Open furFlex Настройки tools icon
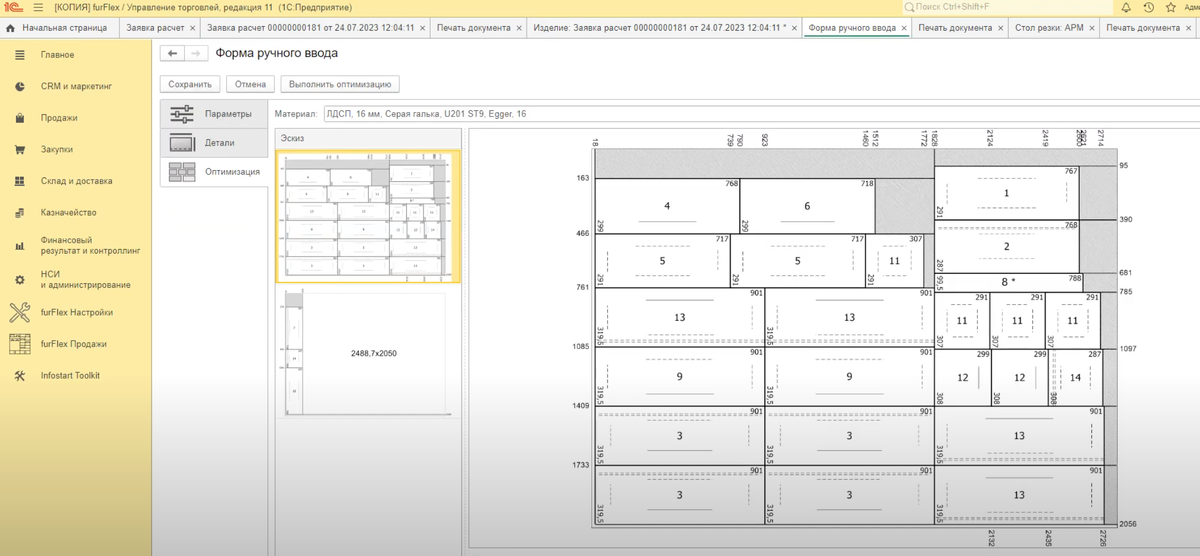1200x556 pixels. pos(20,312)
